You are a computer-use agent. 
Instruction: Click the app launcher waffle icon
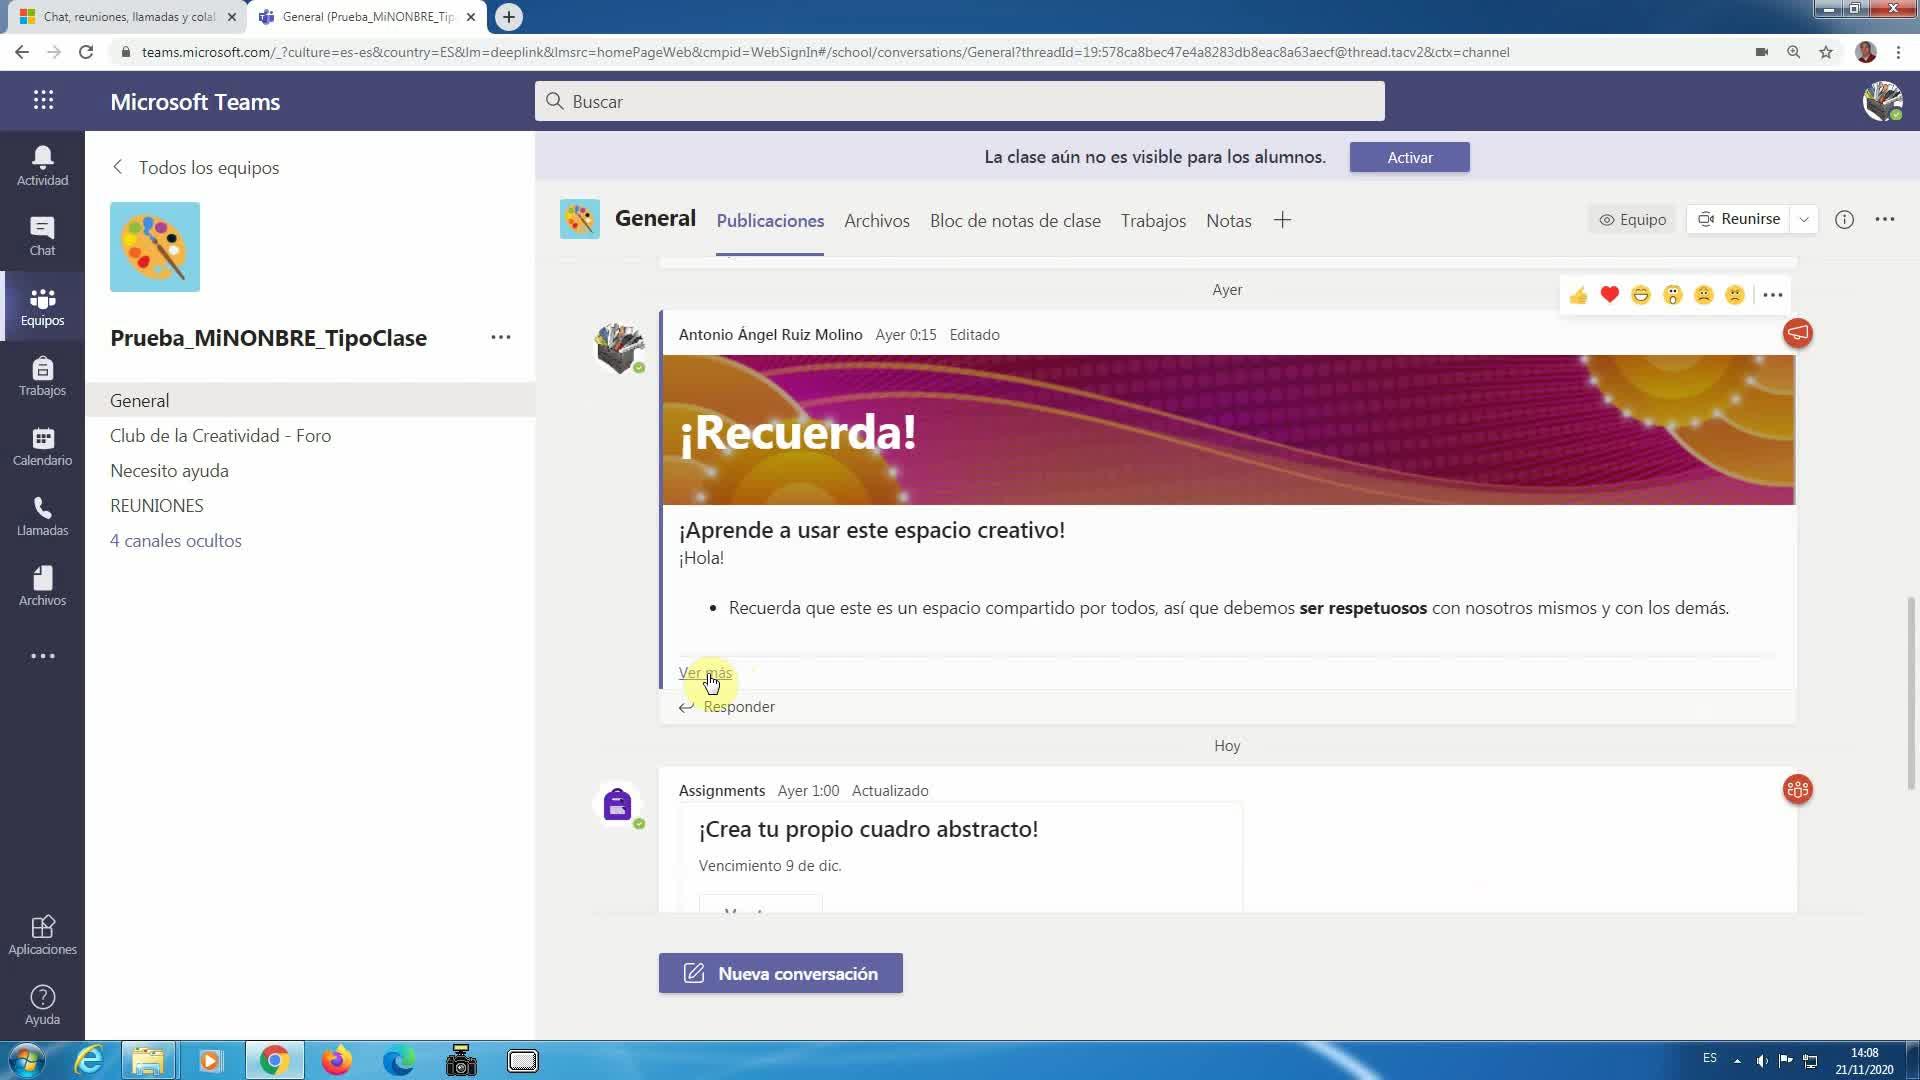pos(43,100)
